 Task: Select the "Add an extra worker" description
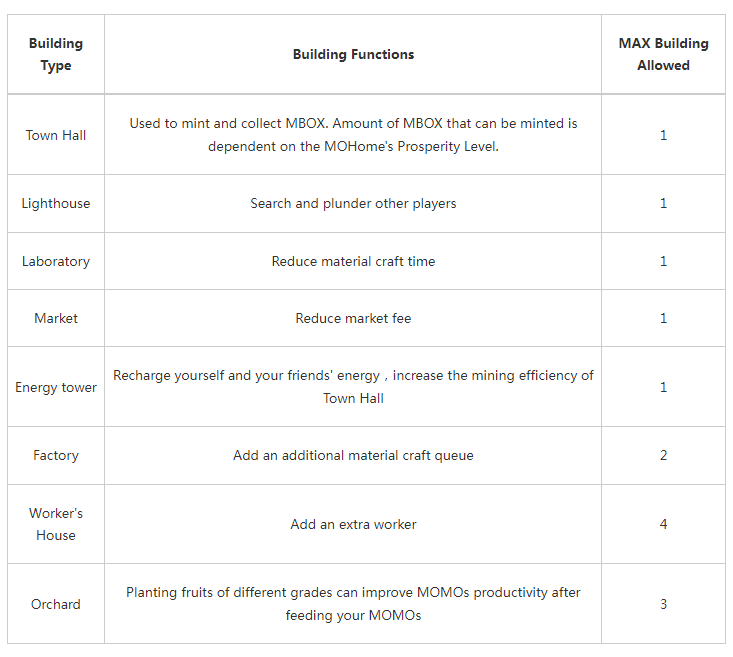(x=353, y=524)
